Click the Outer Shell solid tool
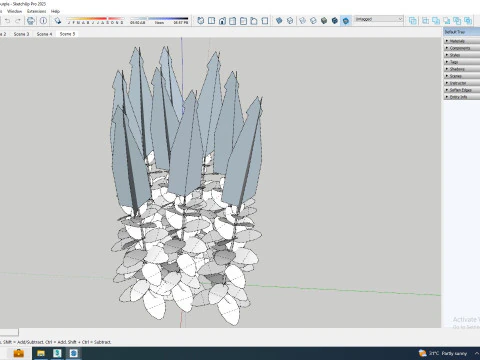480x360 pixels. [413, 21]
